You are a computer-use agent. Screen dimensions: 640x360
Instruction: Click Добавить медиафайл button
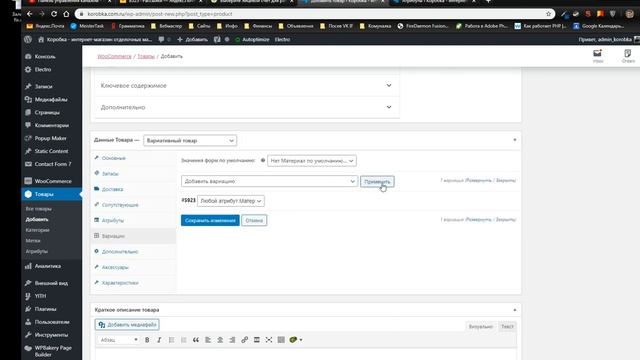pos(127,324)
